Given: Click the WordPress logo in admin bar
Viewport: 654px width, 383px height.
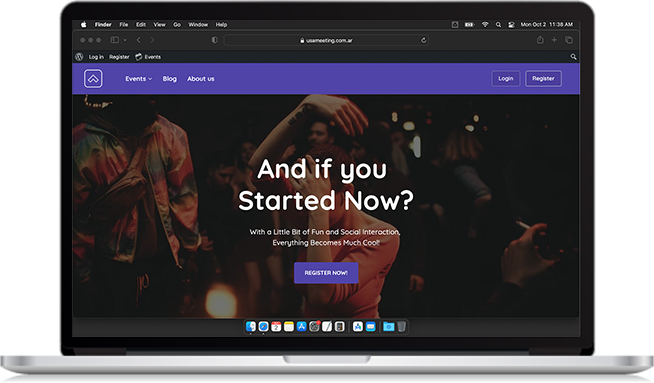Looking at the screenshot, I should point(79,57).
